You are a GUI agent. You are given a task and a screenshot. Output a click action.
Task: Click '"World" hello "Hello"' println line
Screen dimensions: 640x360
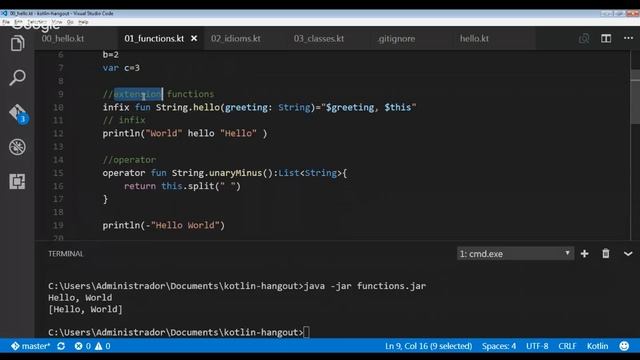(185, 133)
